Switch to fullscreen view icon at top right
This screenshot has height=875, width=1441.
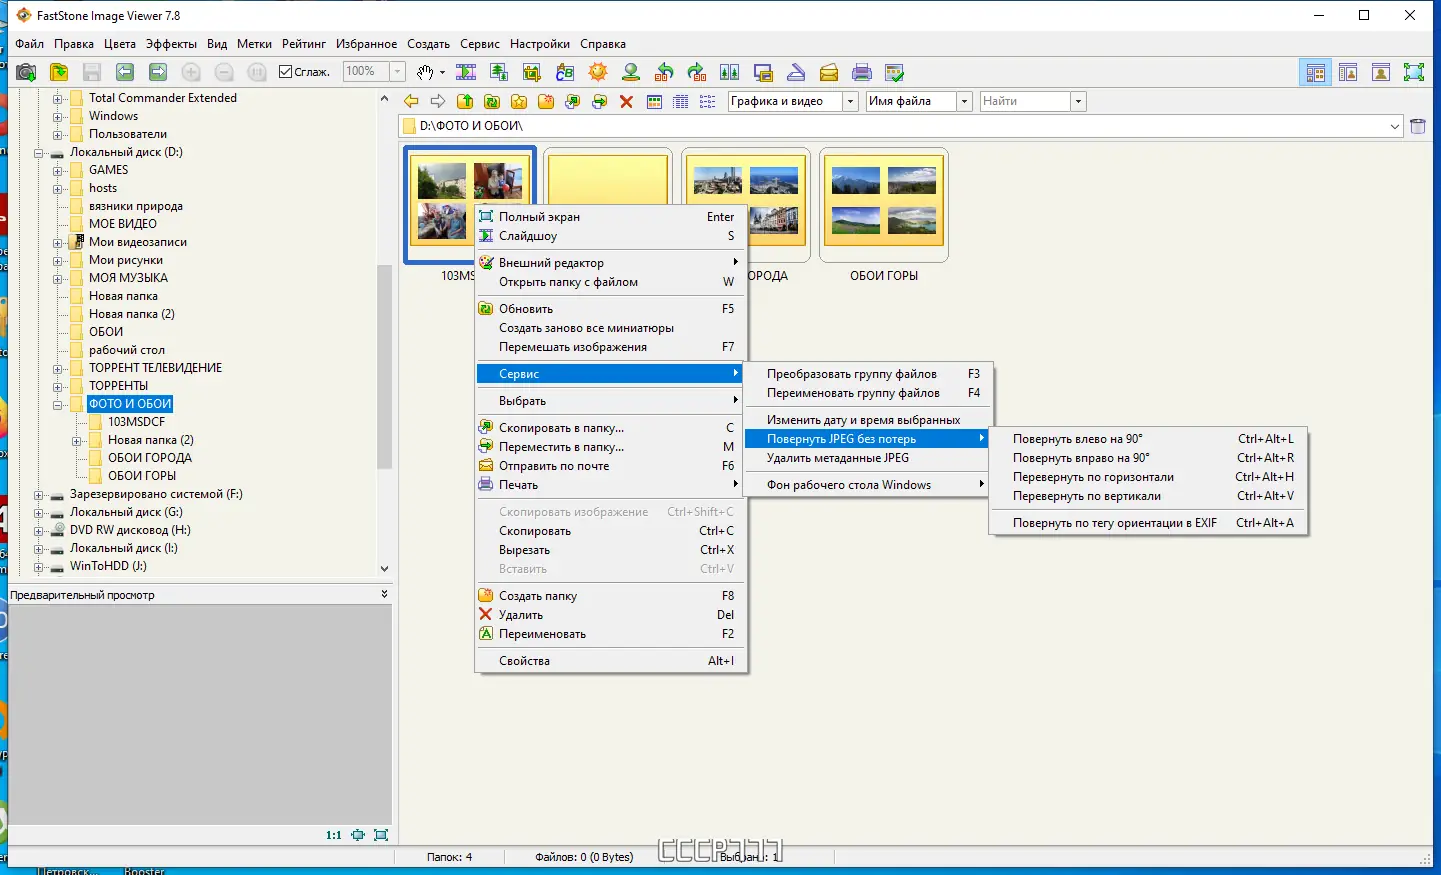point(1413,72)
